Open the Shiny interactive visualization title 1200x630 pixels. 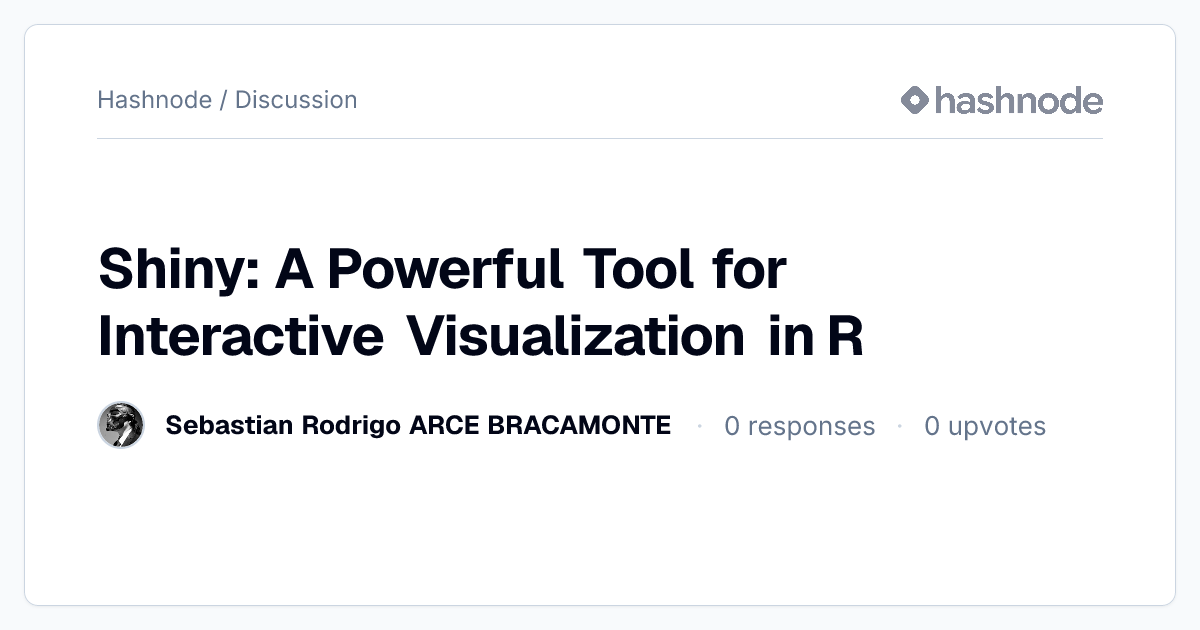click(x=480, y=303)
